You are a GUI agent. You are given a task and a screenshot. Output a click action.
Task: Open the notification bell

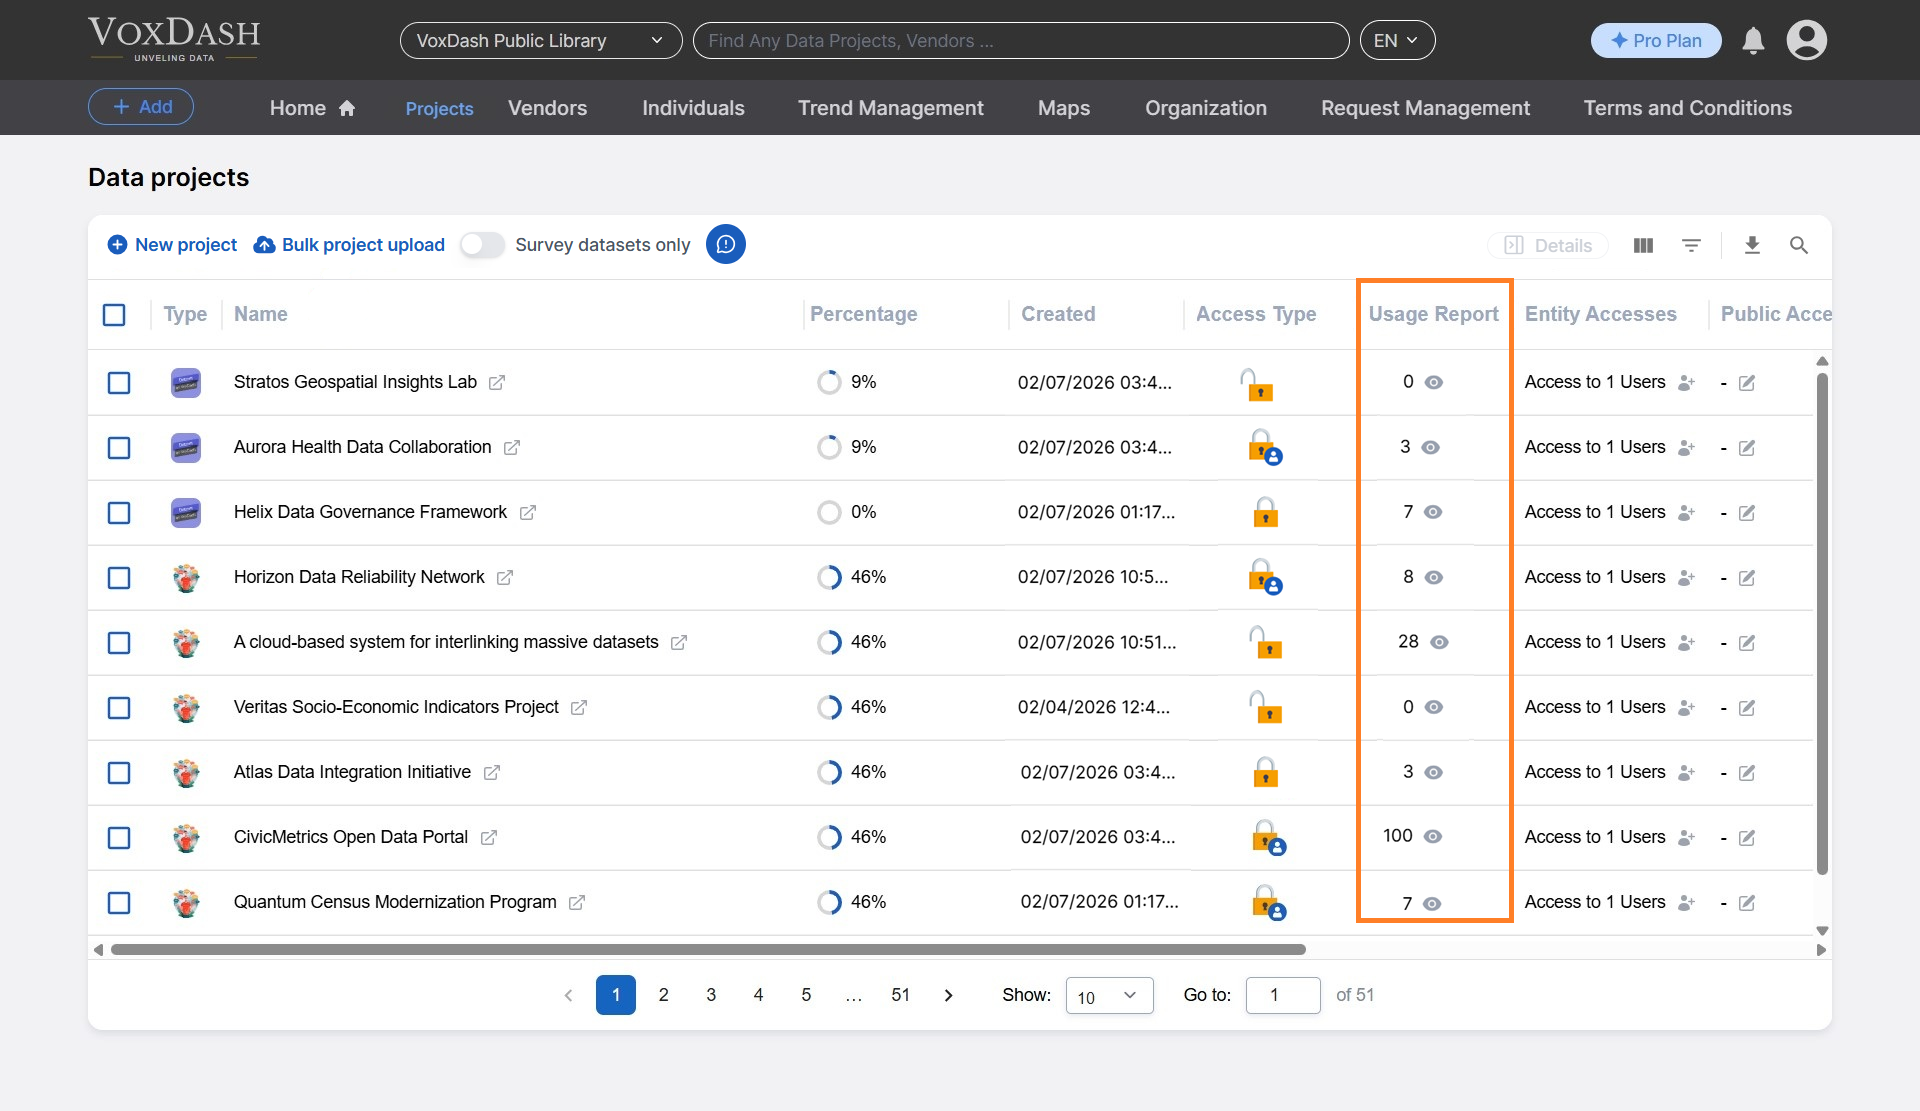click(x=1753, y=41)
